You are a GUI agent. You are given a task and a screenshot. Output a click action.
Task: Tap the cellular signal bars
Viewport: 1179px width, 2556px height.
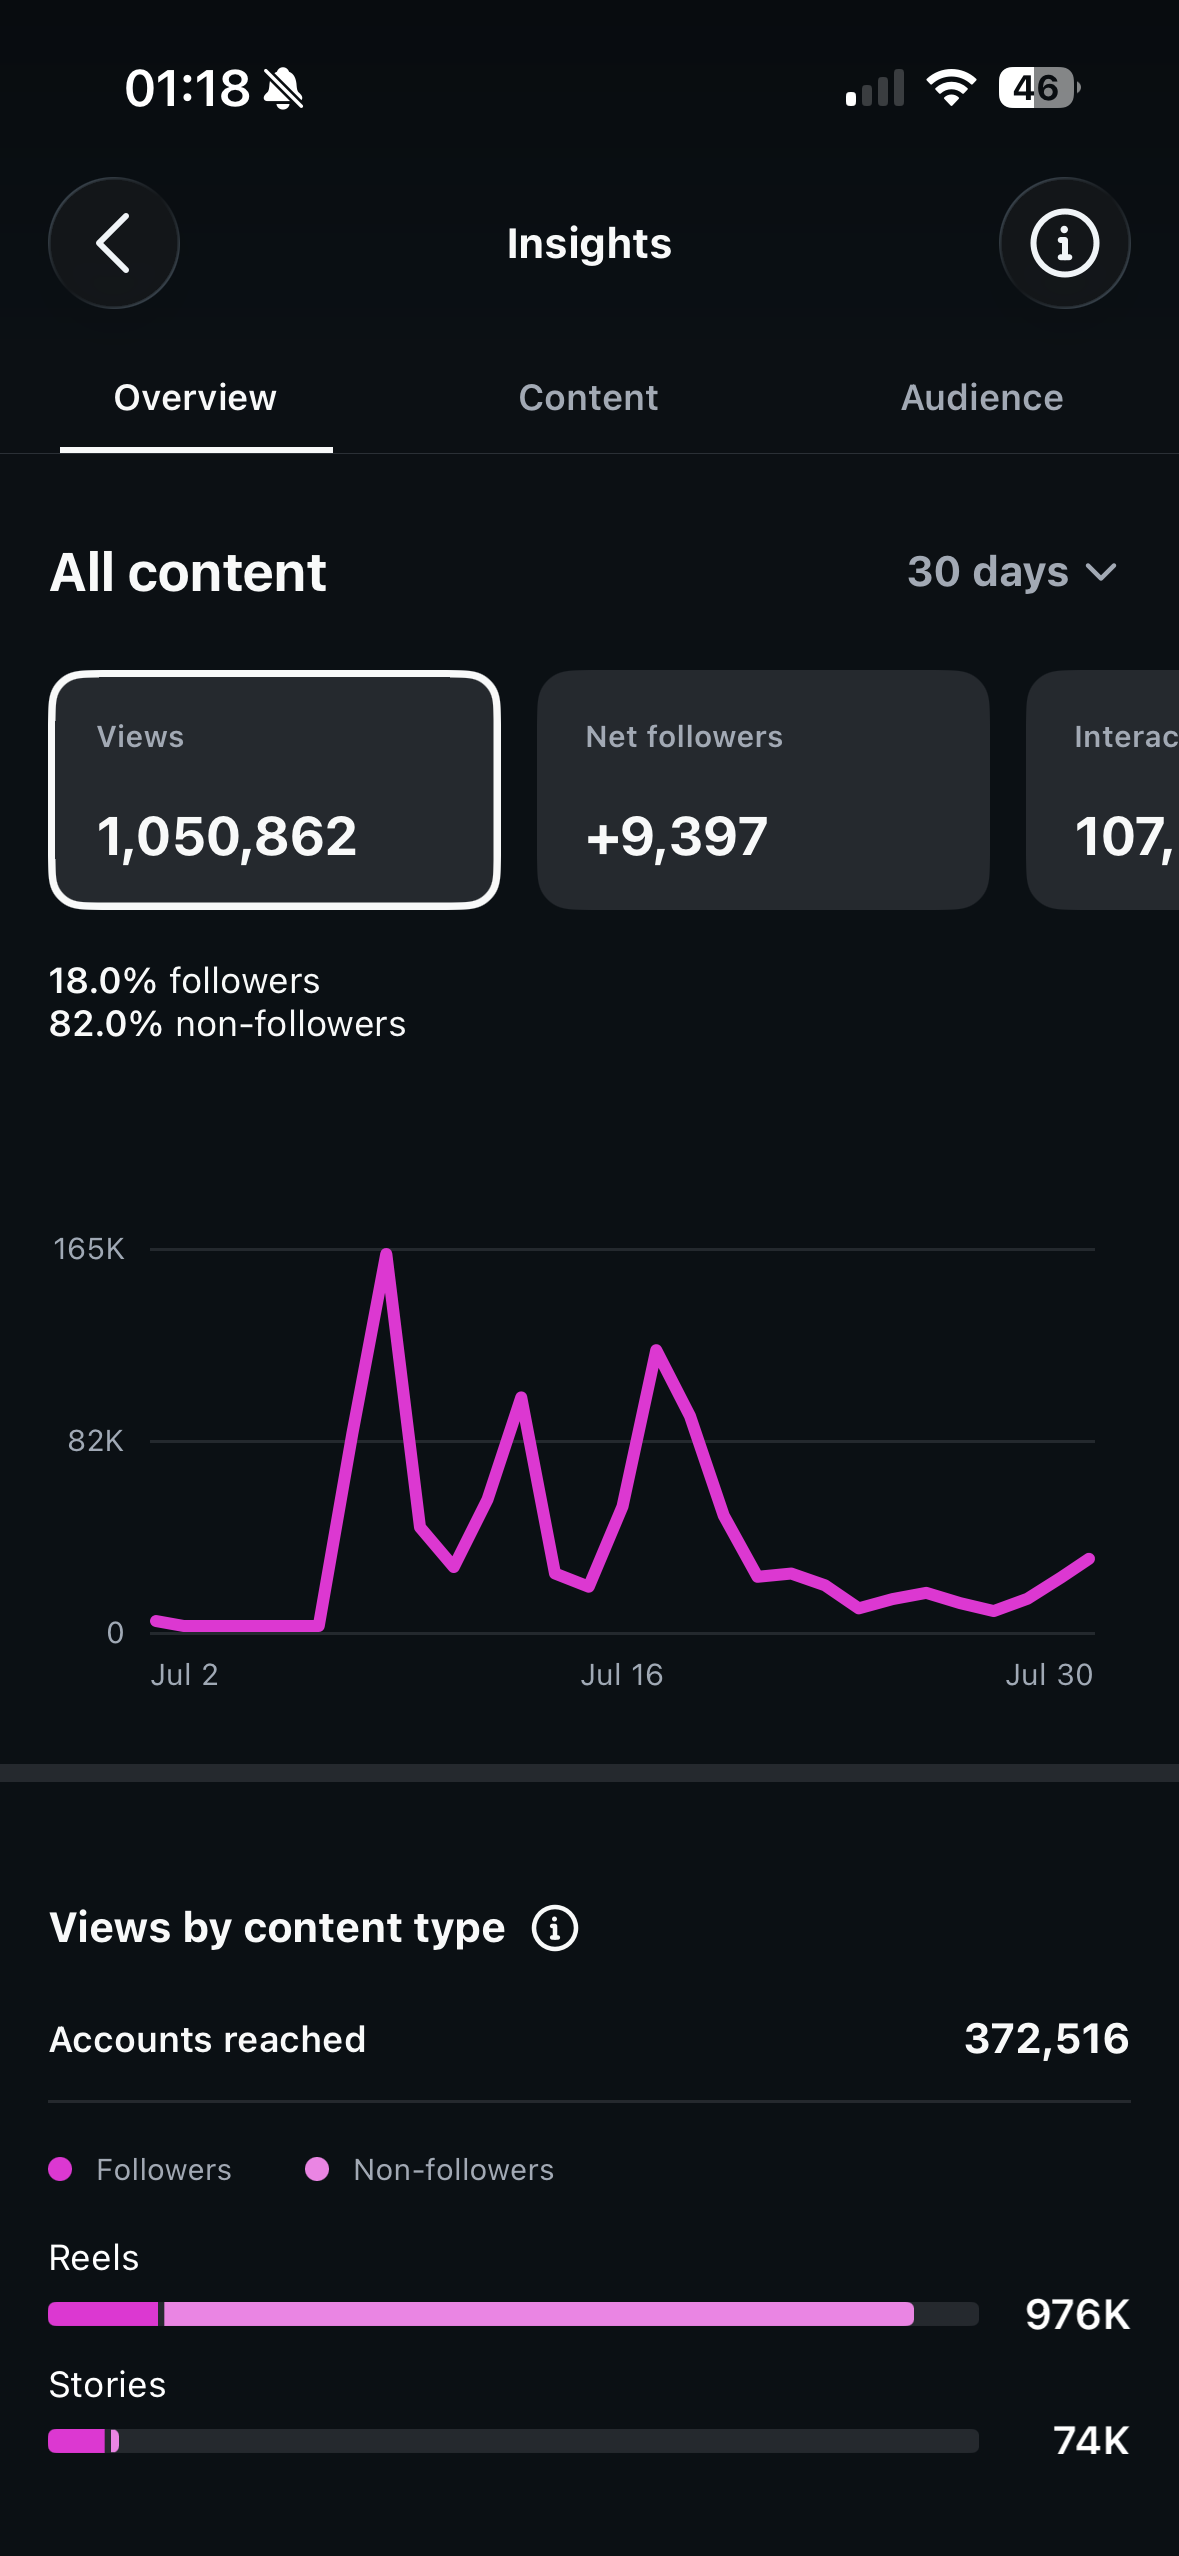(875, 88)
